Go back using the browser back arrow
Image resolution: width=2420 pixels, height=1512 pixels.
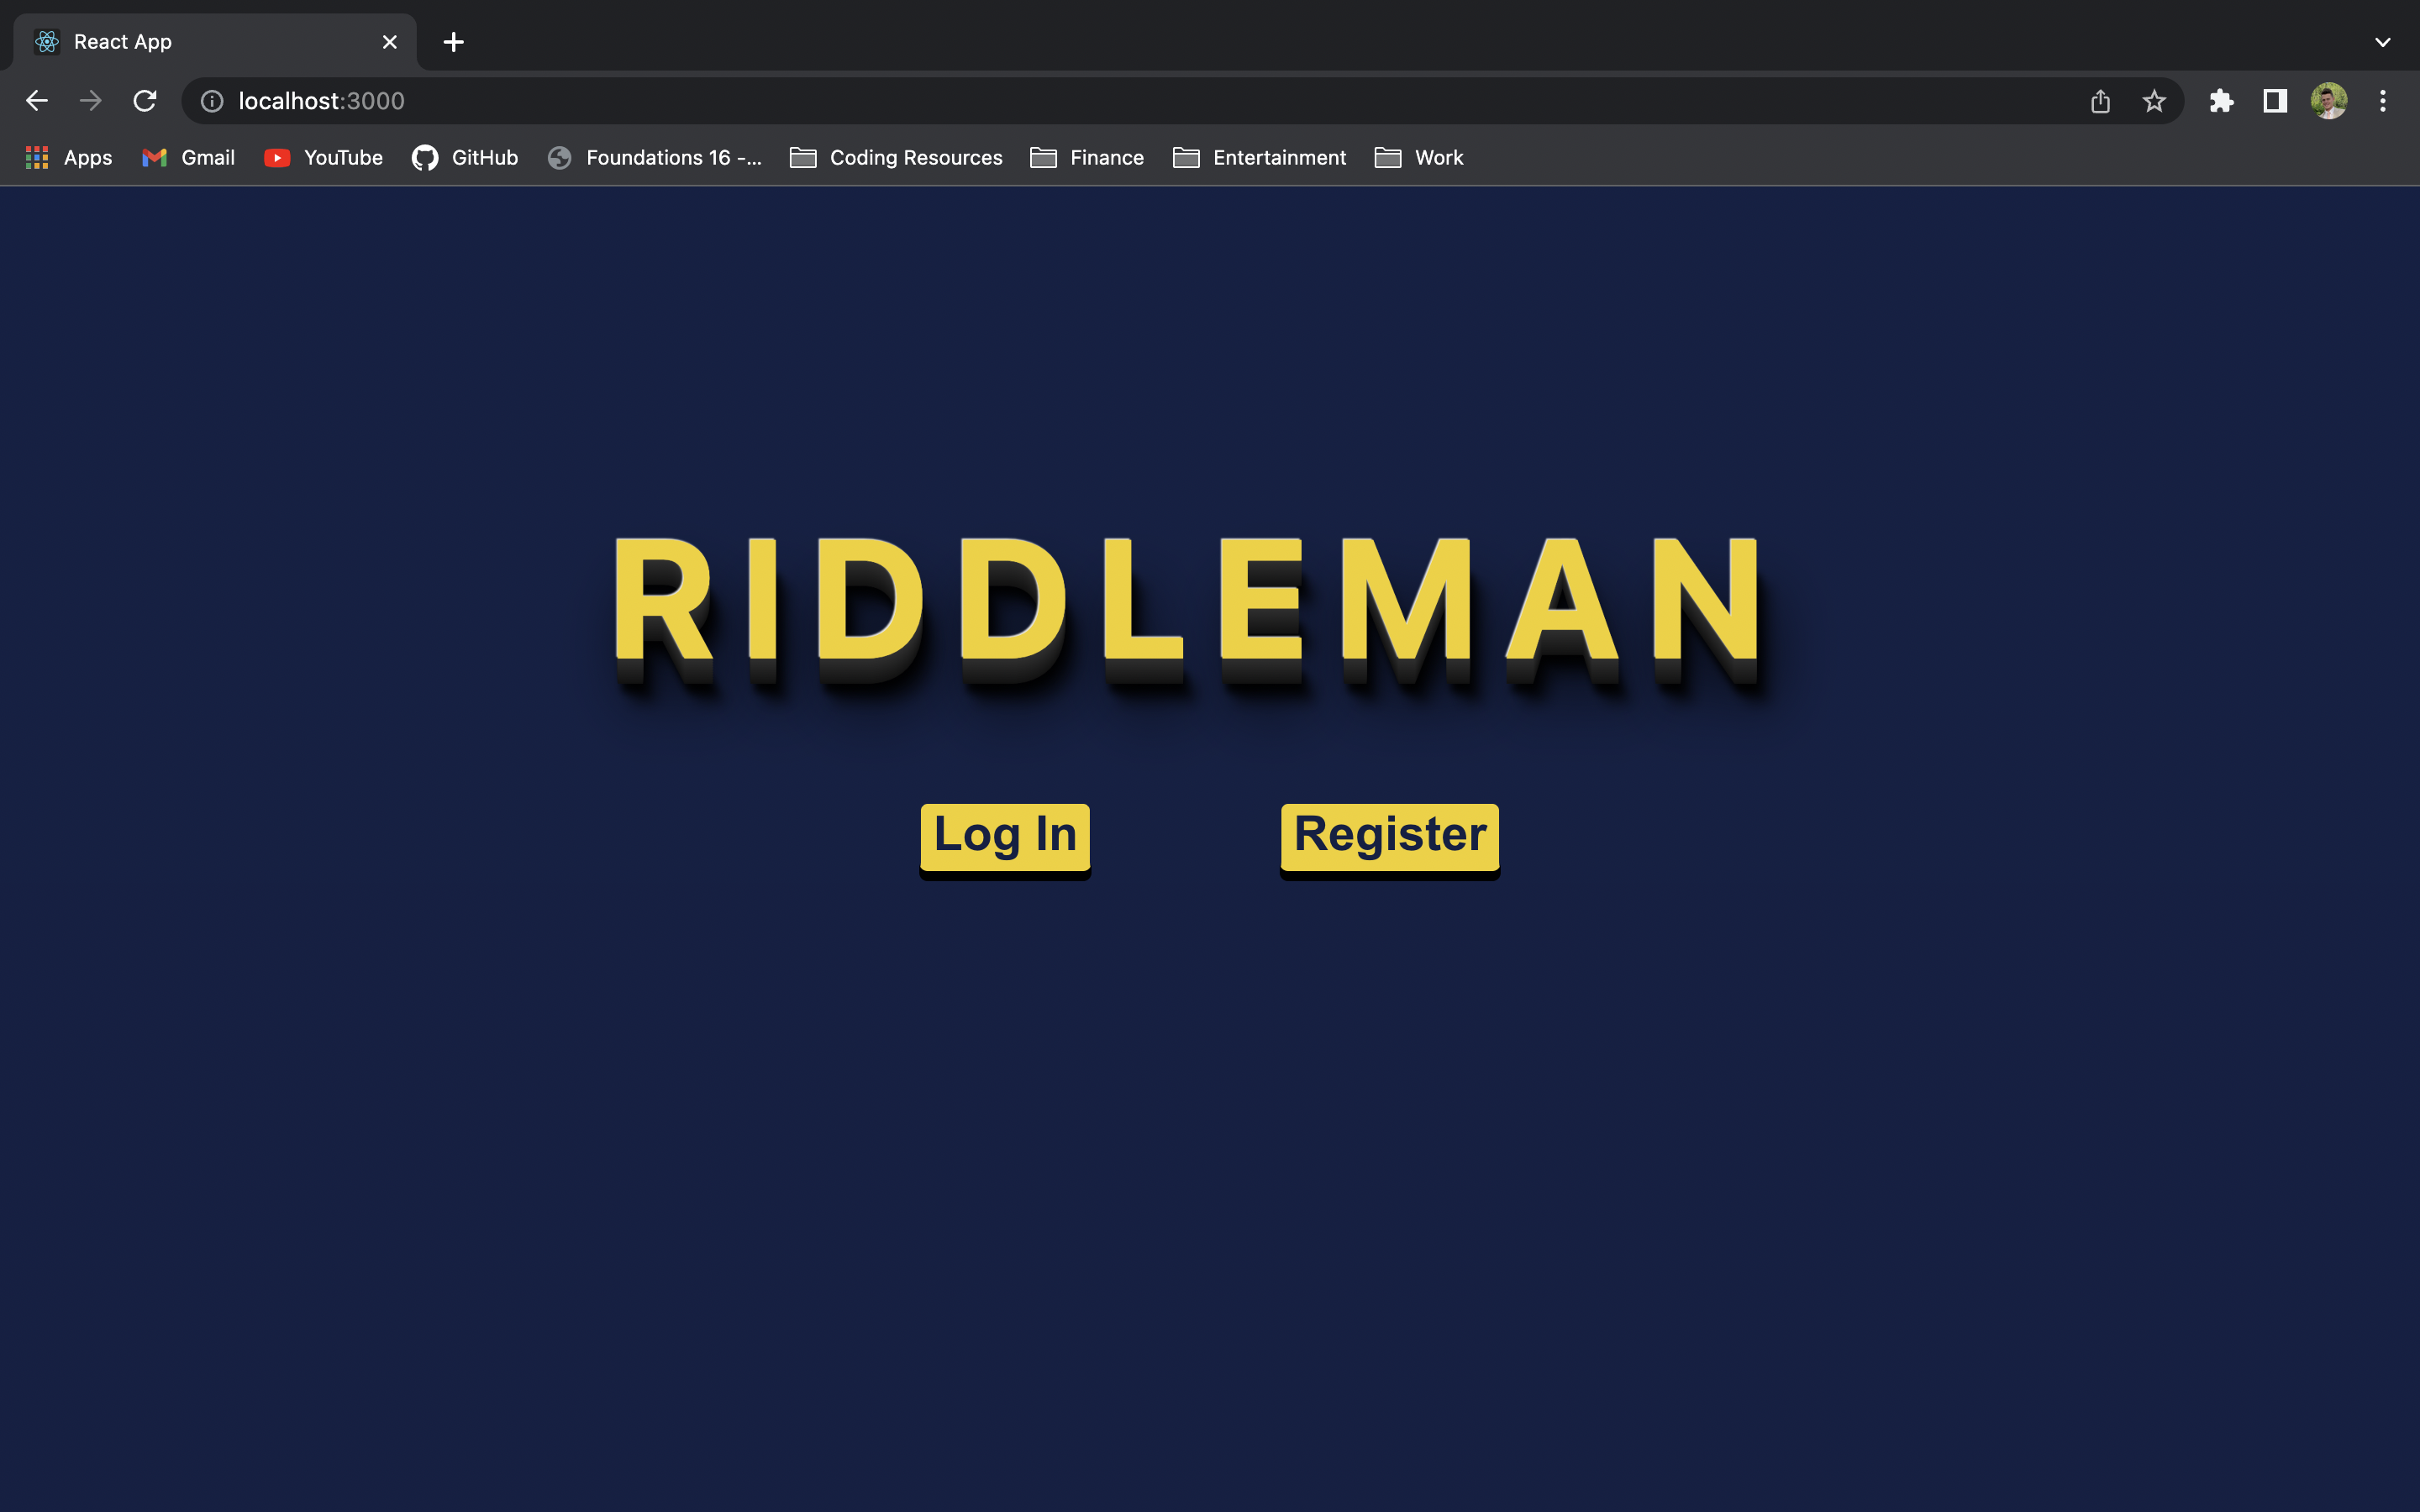37,101
